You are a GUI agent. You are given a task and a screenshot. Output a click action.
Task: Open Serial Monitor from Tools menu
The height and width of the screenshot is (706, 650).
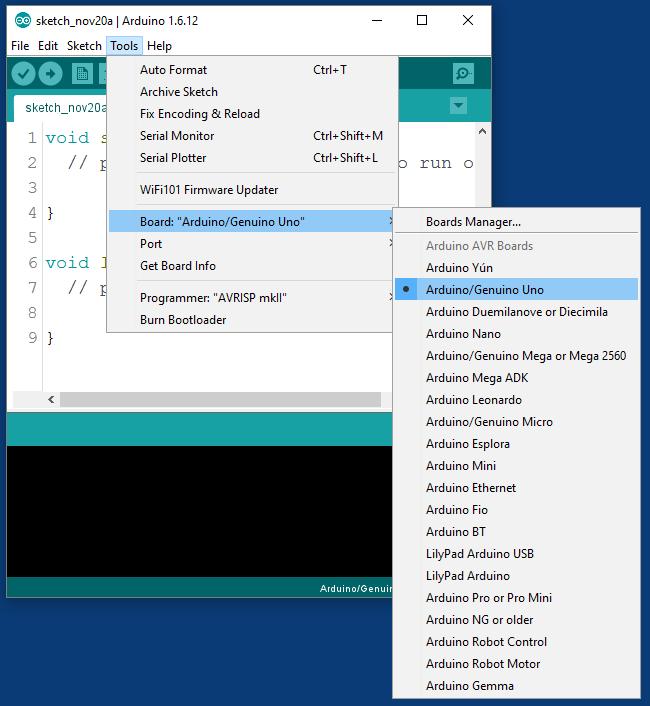[x=252, y=136]
